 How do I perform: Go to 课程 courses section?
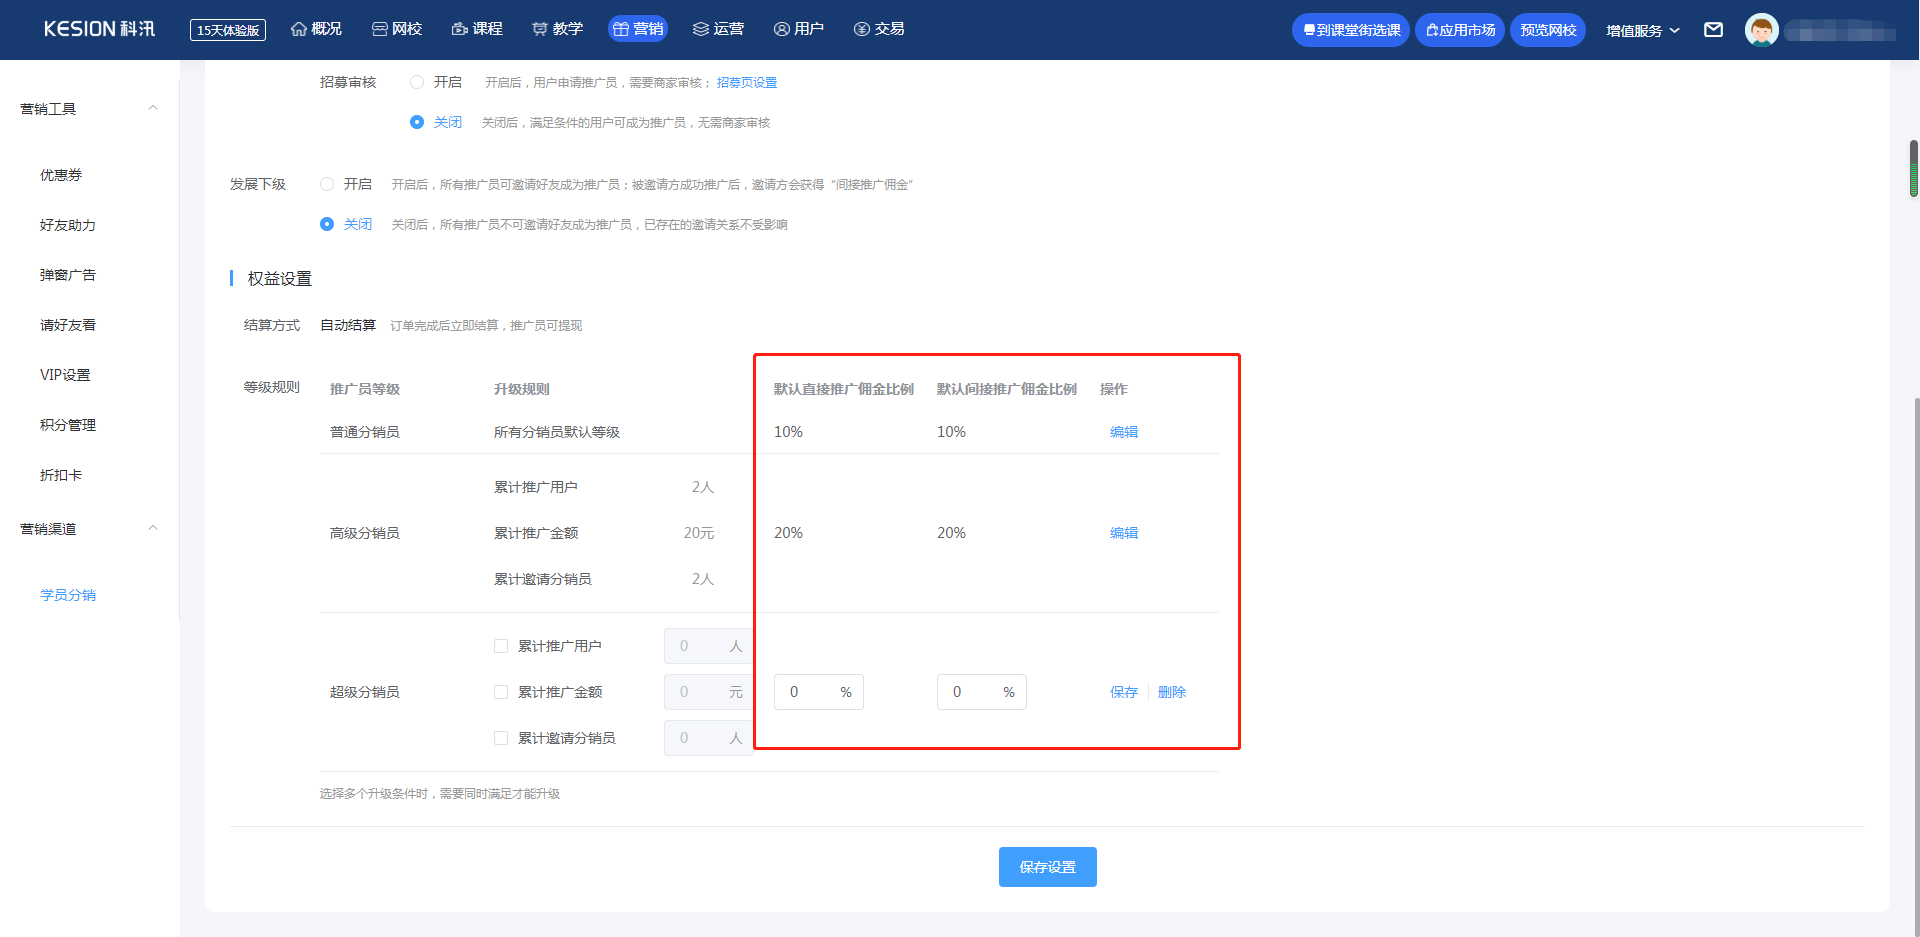point(477,29)
